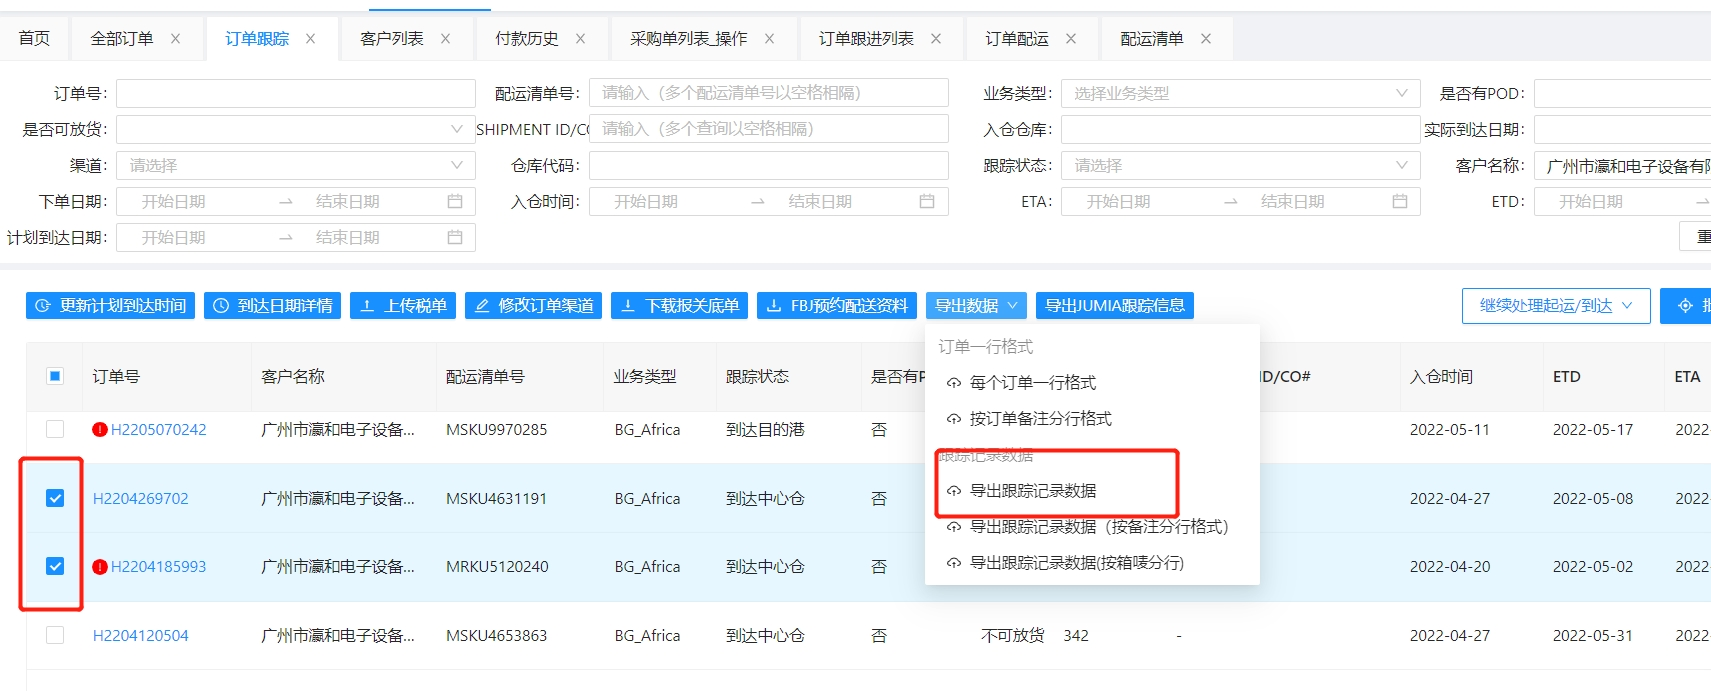Expand the 跟踪状态 dropdown
Image resolution: width=1711 pixels, height=691 pixels.
[x=1240, y=166]
